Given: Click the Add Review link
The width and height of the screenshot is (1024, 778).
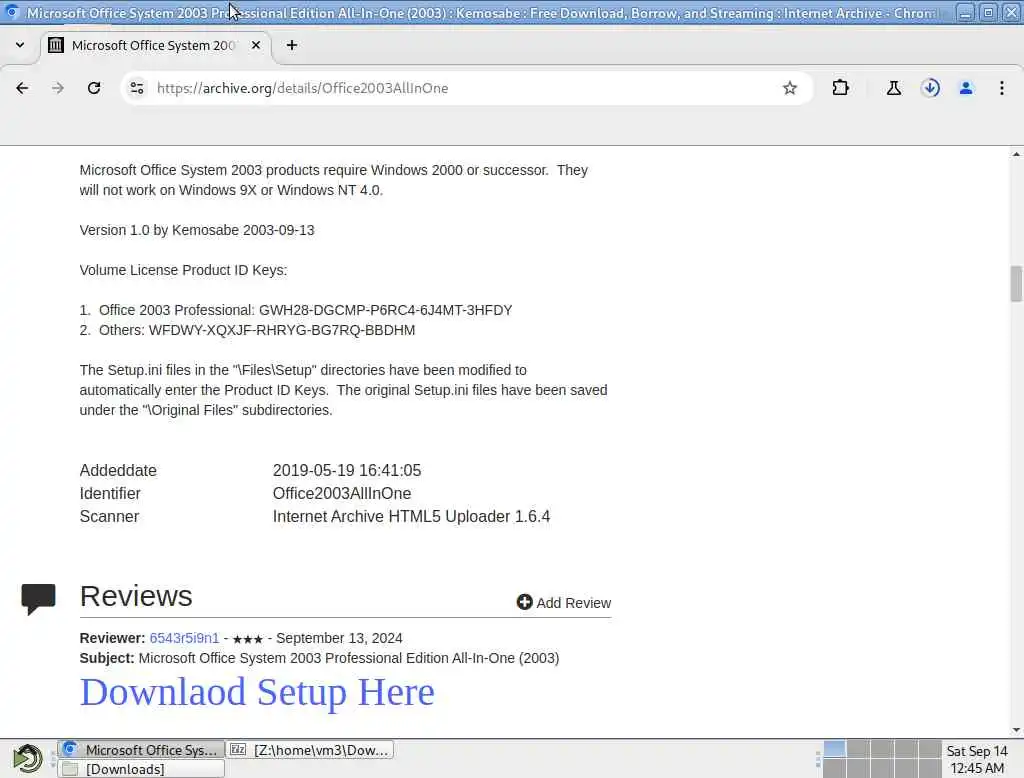Looking at the screenshot, I should click(x=564, y=603).
